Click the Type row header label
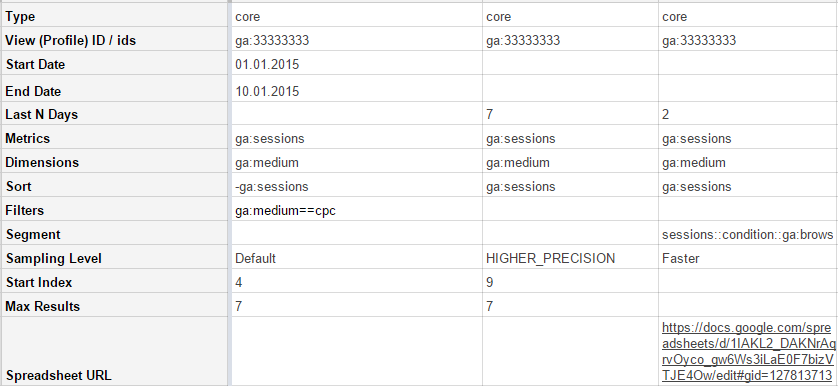The image size is (838, 386). point(20,17)
